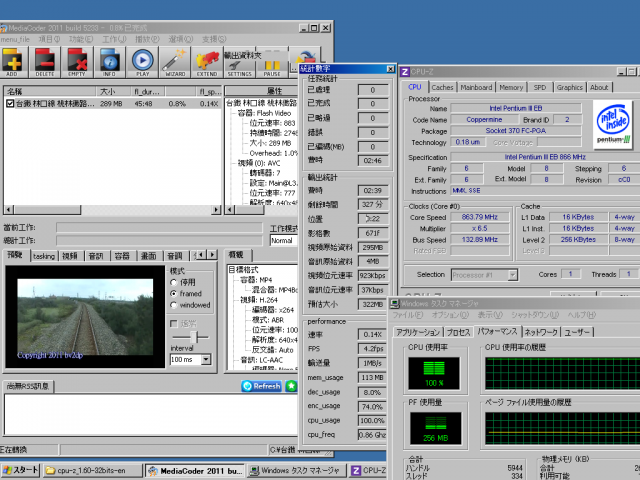Click the Refresh button
Screen dimensions: 640x480
pyautogui.click(x=261, y=386)
